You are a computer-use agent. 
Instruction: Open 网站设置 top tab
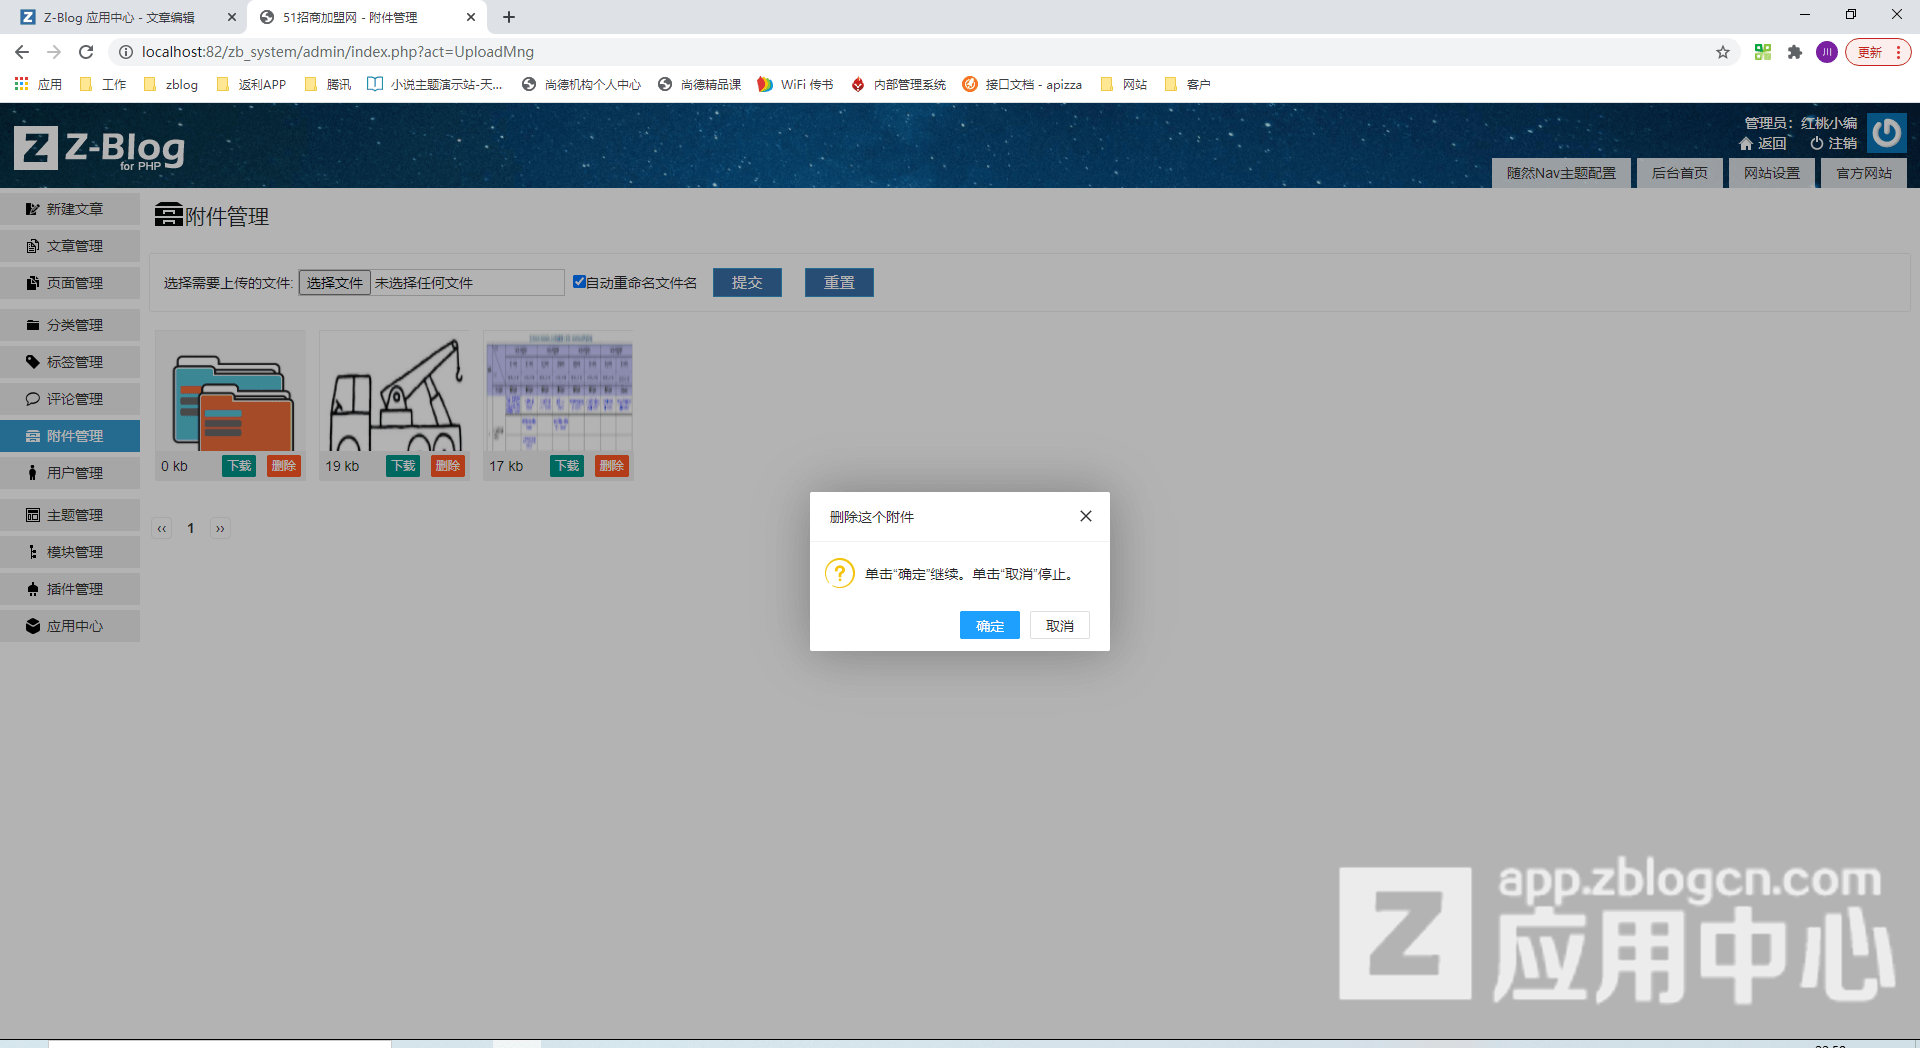[1772, 173]
